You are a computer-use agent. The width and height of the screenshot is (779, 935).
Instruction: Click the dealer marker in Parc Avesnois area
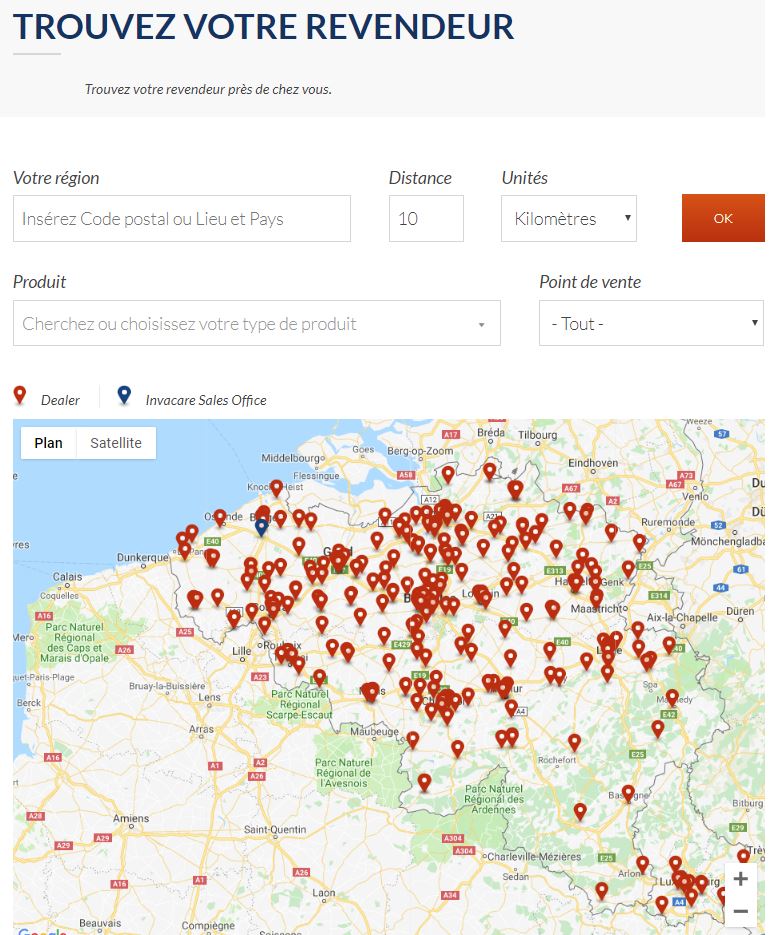pyautogui.click(x=424, y=781)
